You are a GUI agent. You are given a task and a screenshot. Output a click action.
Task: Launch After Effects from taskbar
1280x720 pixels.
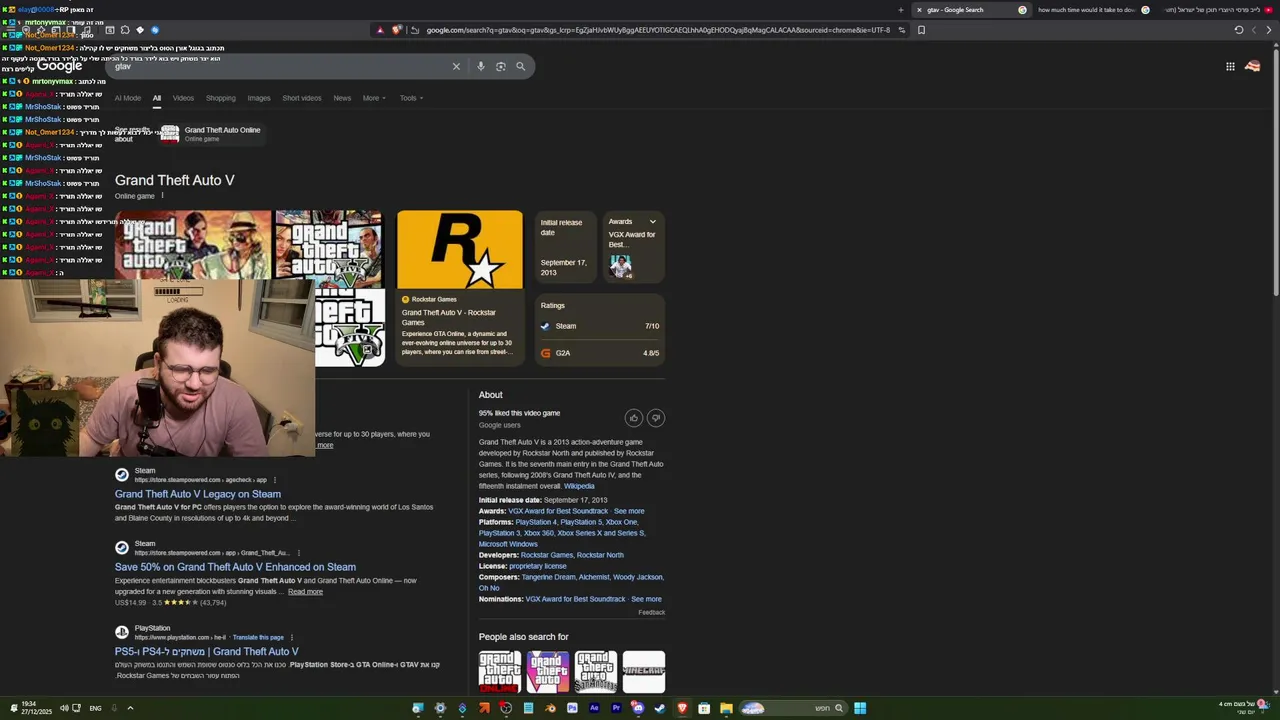pos(594,708)
